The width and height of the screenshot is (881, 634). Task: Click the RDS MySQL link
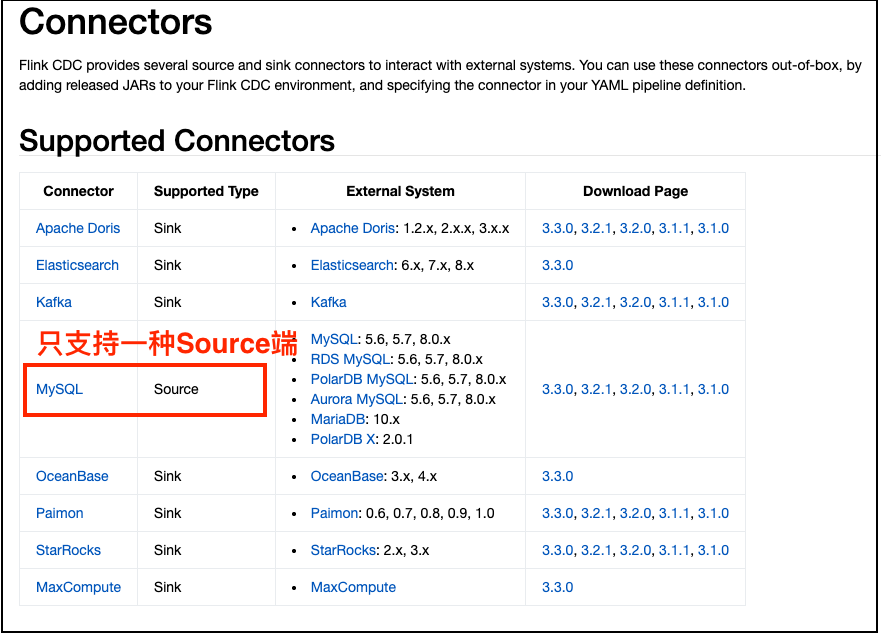pyautogui.click(x=351, y=359)
